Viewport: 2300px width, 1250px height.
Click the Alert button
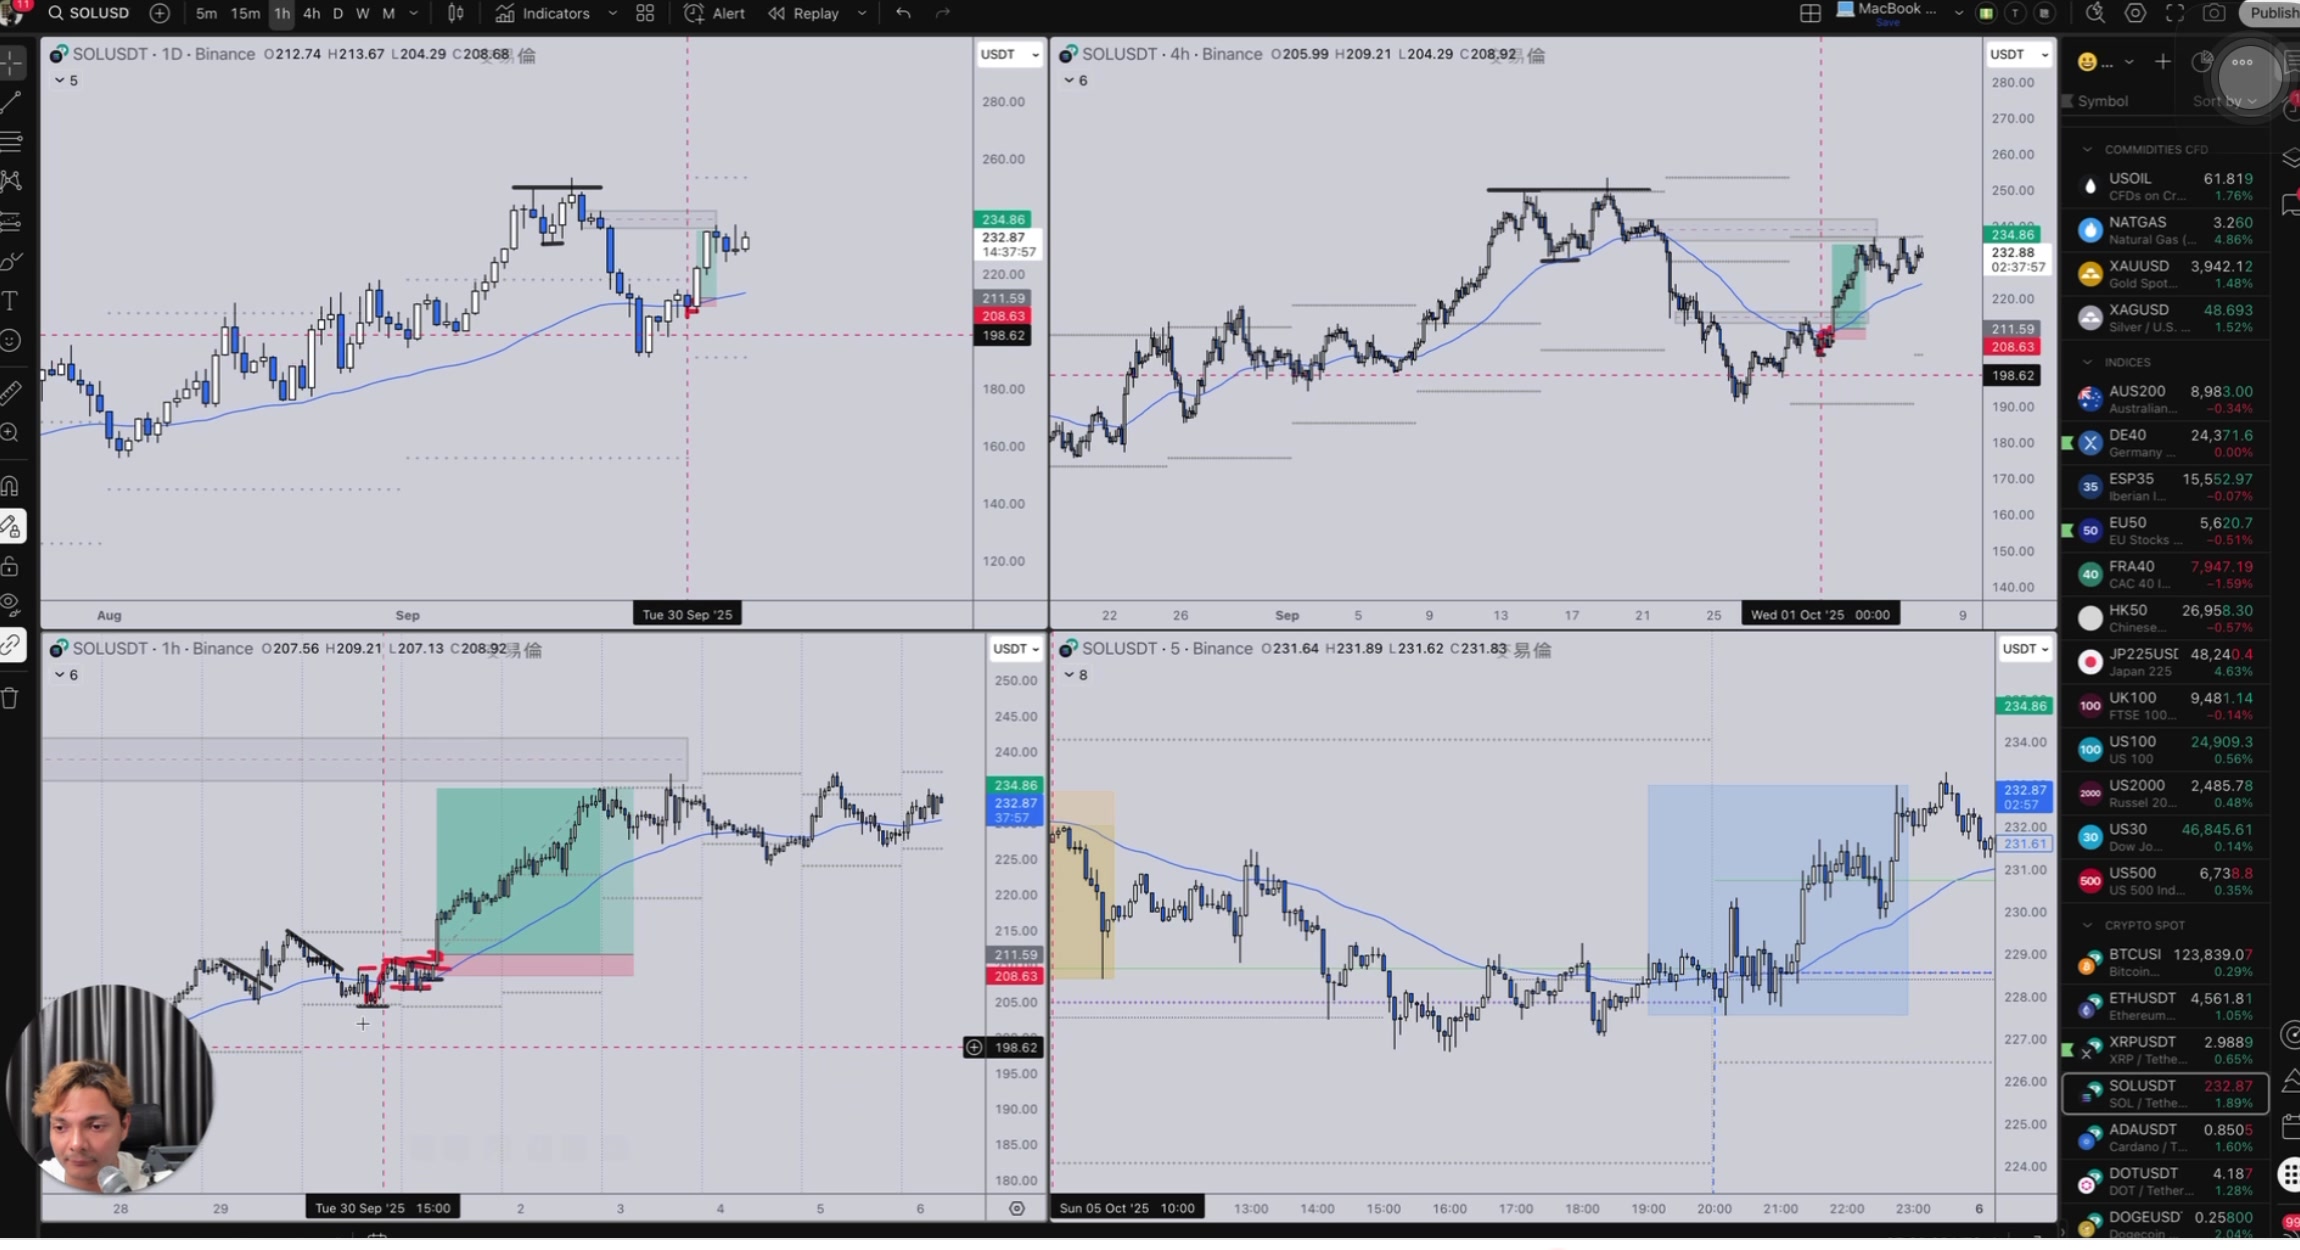(714, 13)
